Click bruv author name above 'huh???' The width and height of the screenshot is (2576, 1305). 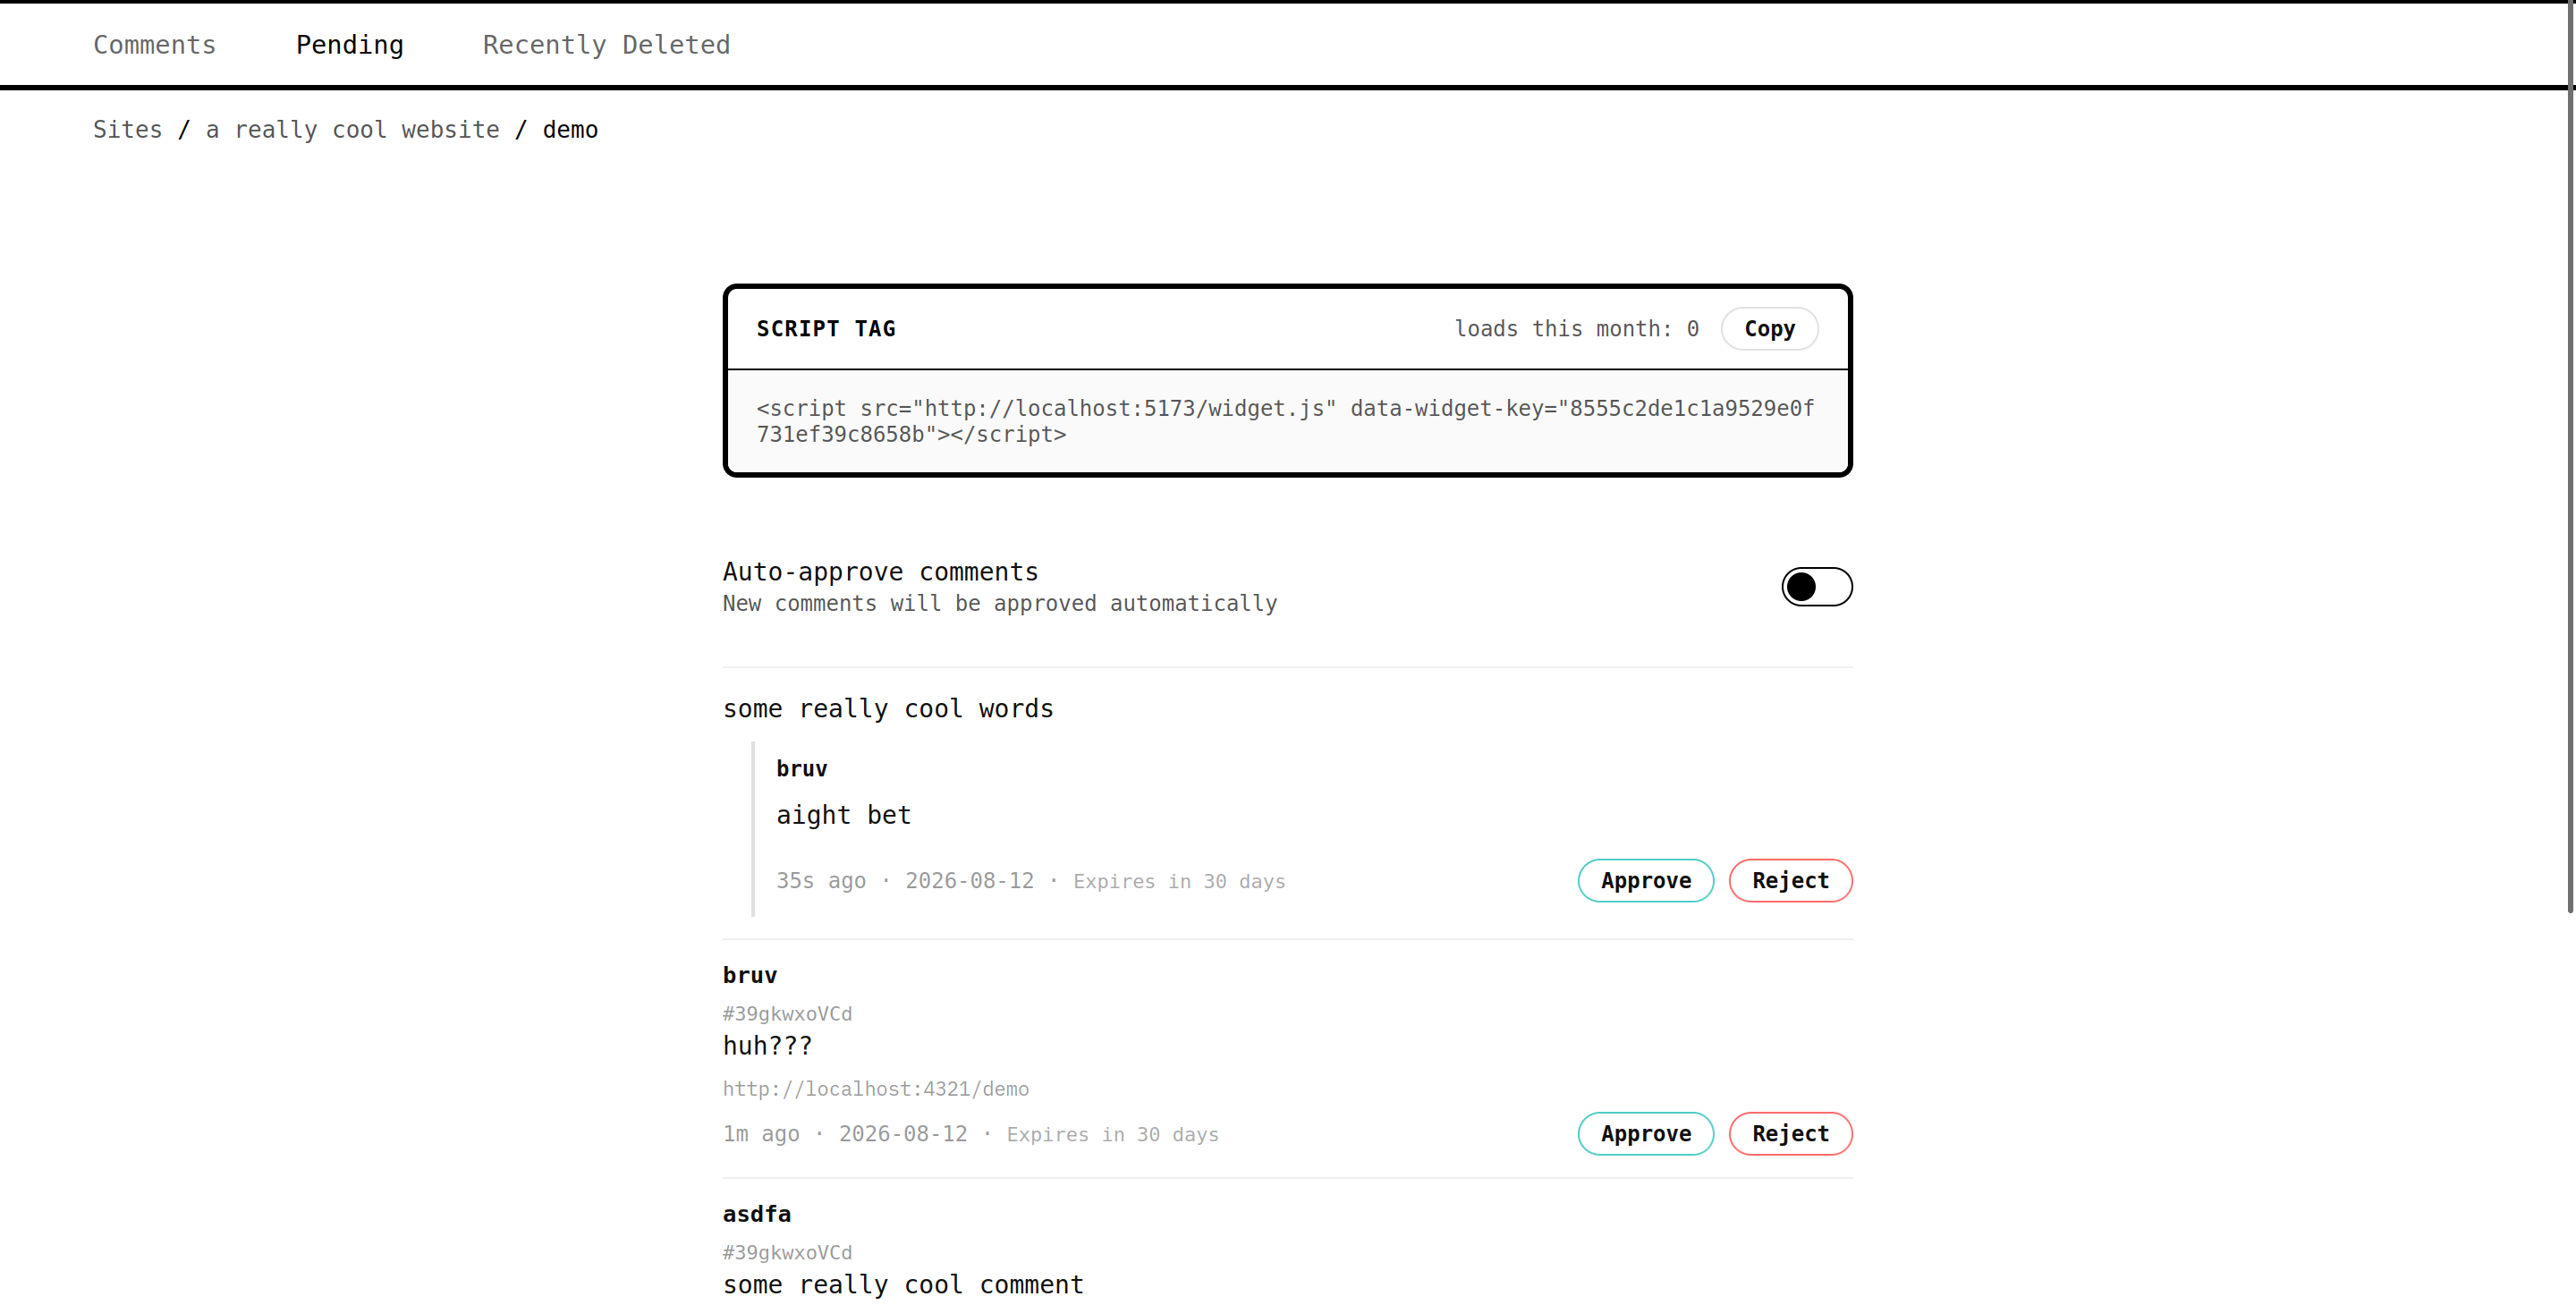[x=750, y=975]
